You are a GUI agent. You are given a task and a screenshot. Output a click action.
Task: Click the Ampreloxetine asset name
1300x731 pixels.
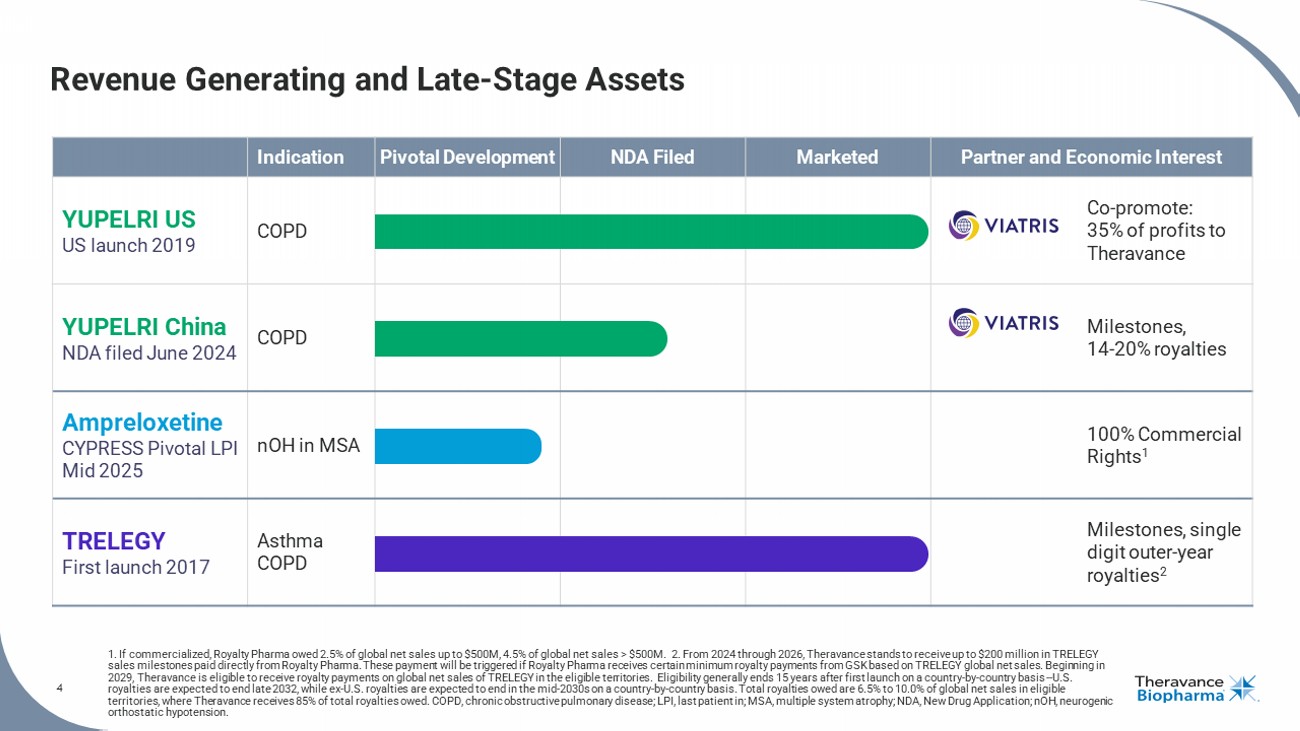click(x=142, y=422)
